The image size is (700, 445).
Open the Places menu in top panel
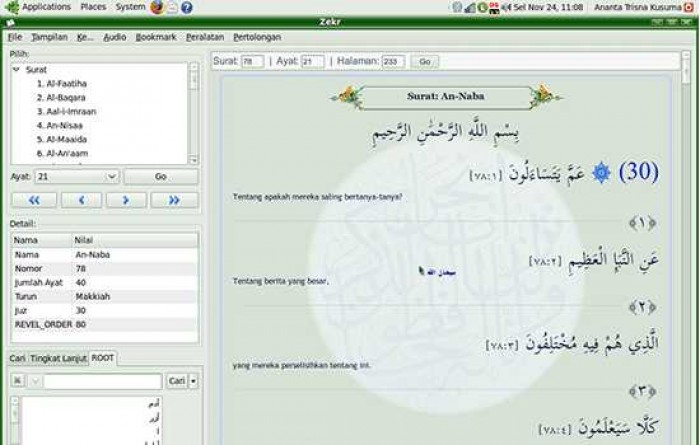(93, 7)
